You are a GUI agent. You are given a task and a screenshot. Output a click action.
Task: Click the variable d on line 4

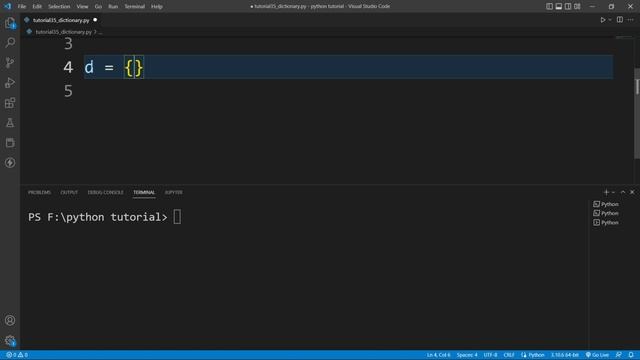click(x=89, y=67)
